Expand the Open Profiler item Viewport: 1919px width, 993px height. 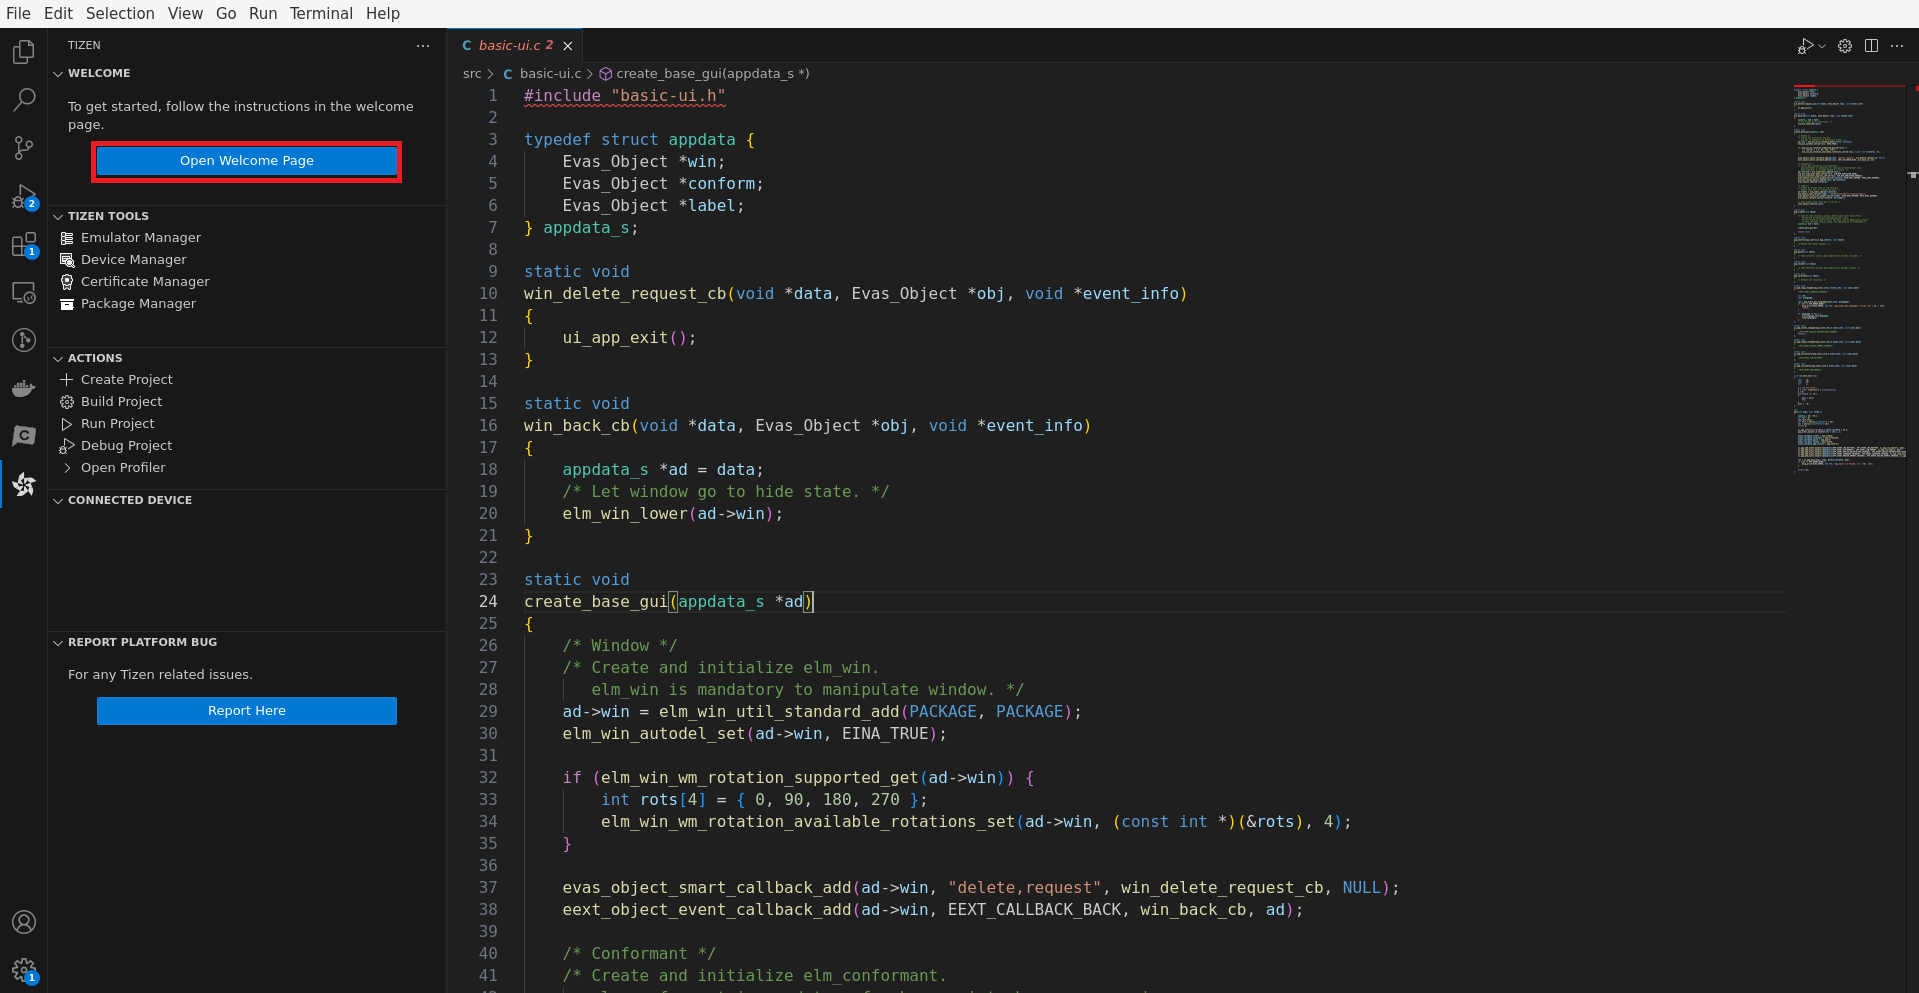coord(67,468)
